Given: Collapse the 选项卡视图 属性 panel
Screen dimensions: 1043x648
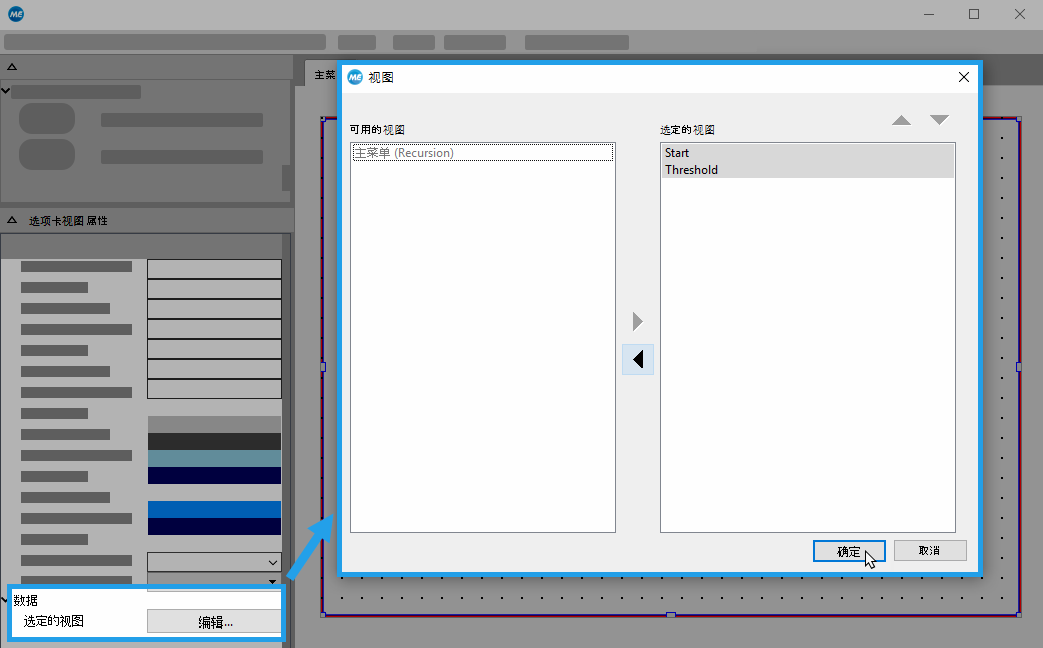Looking at the screenshot, I should pyautogui.click(x=13, y=220).
